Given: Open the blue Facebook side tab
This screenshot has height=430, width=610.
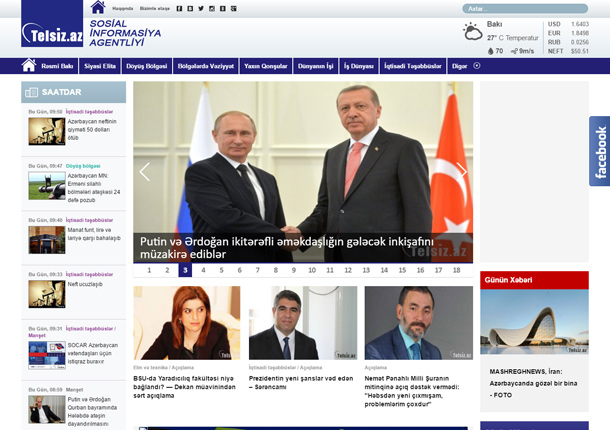Looking at the screenshot, I should (x=599, y=152).
